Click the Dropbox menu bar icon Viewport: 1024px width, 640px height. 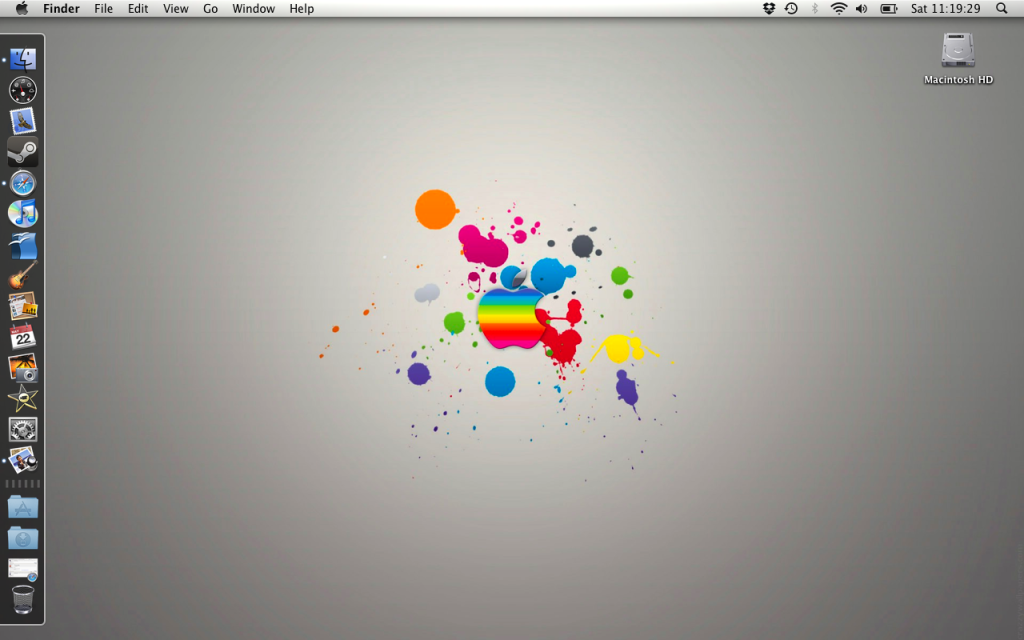click(769, 8)
